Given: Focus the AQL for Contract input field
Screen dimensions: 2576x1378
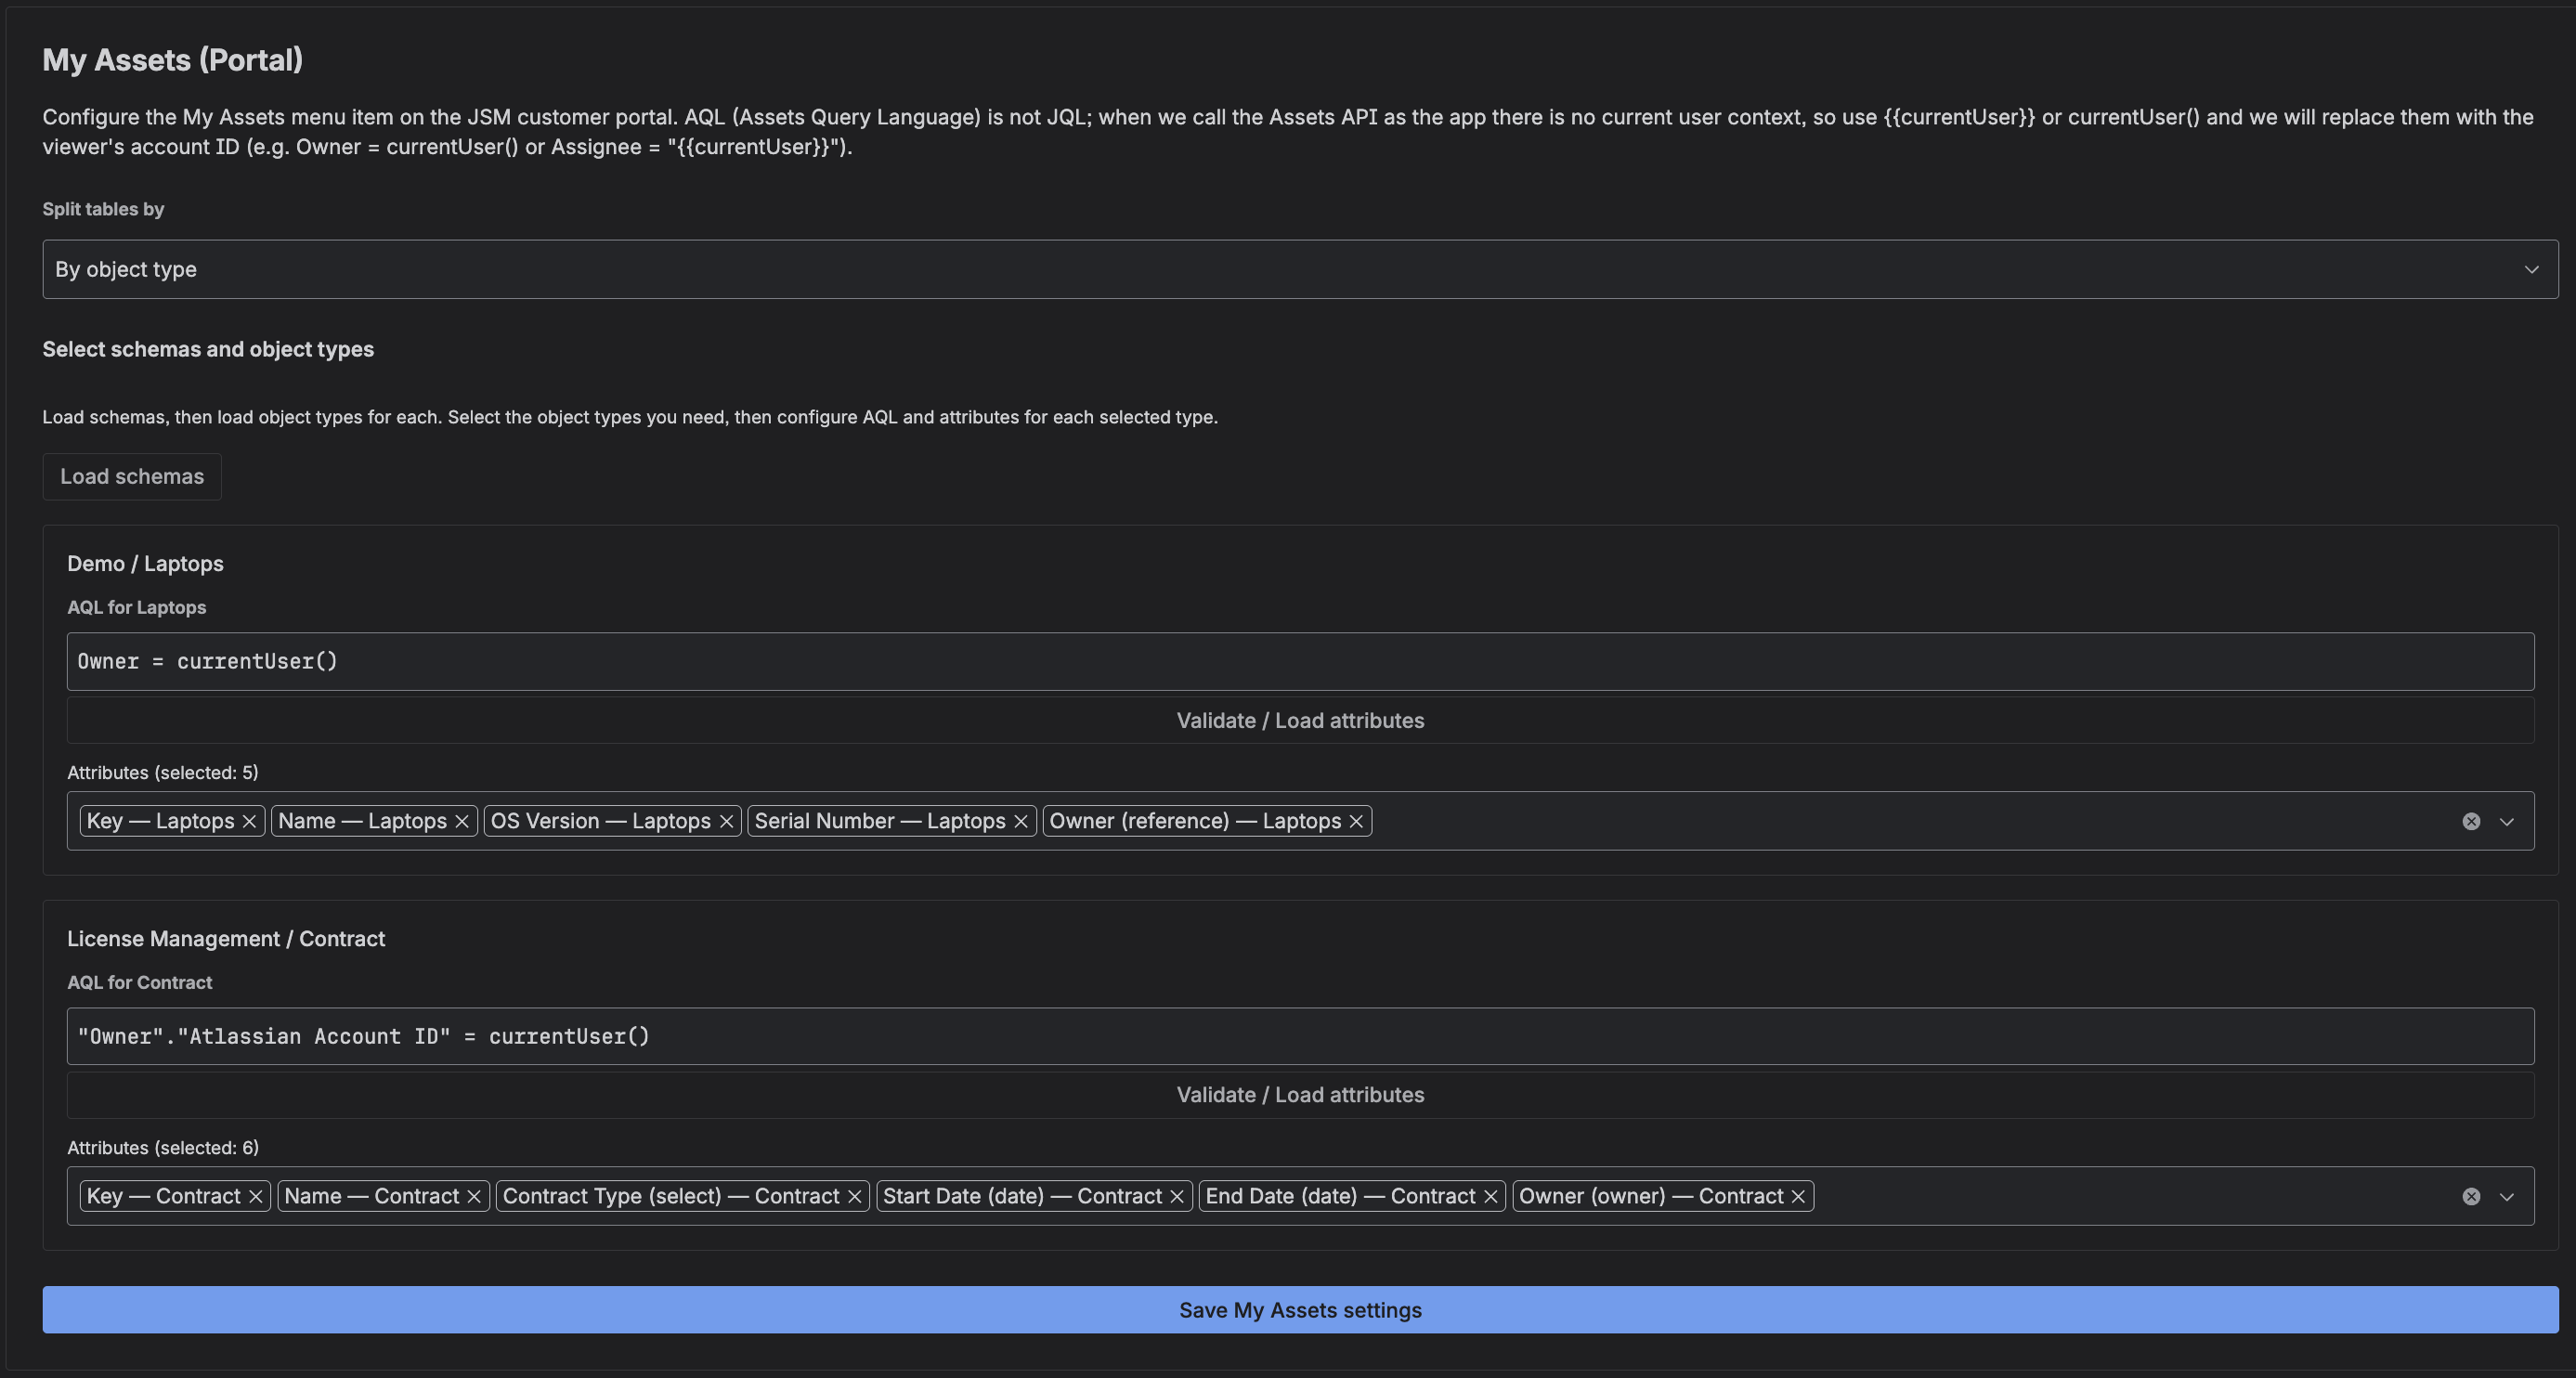Looking at the screenshot, I should tap(1300, 1036).
